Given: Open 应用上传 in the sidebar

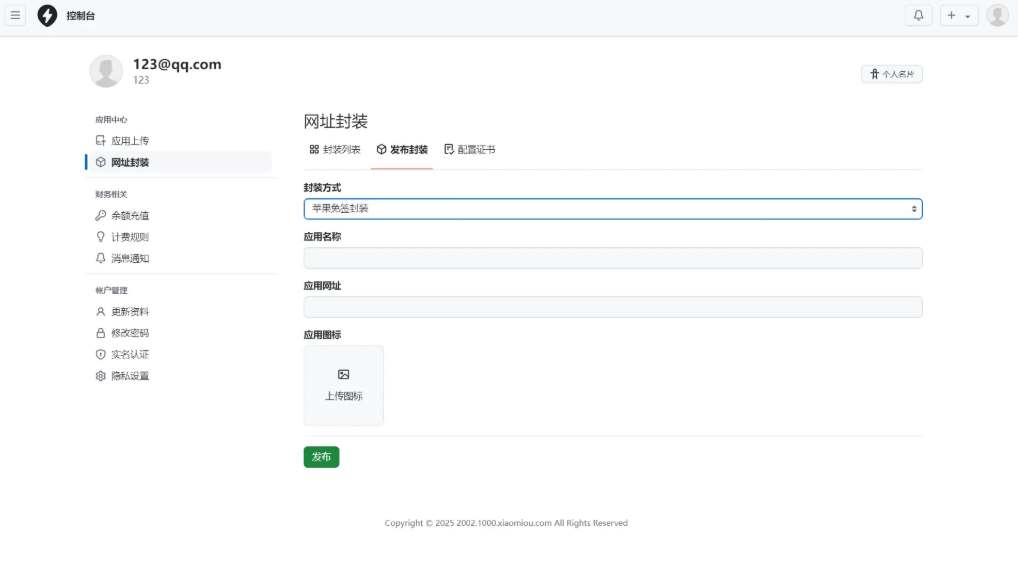Looking at the screenshot, I should point(129,141).
